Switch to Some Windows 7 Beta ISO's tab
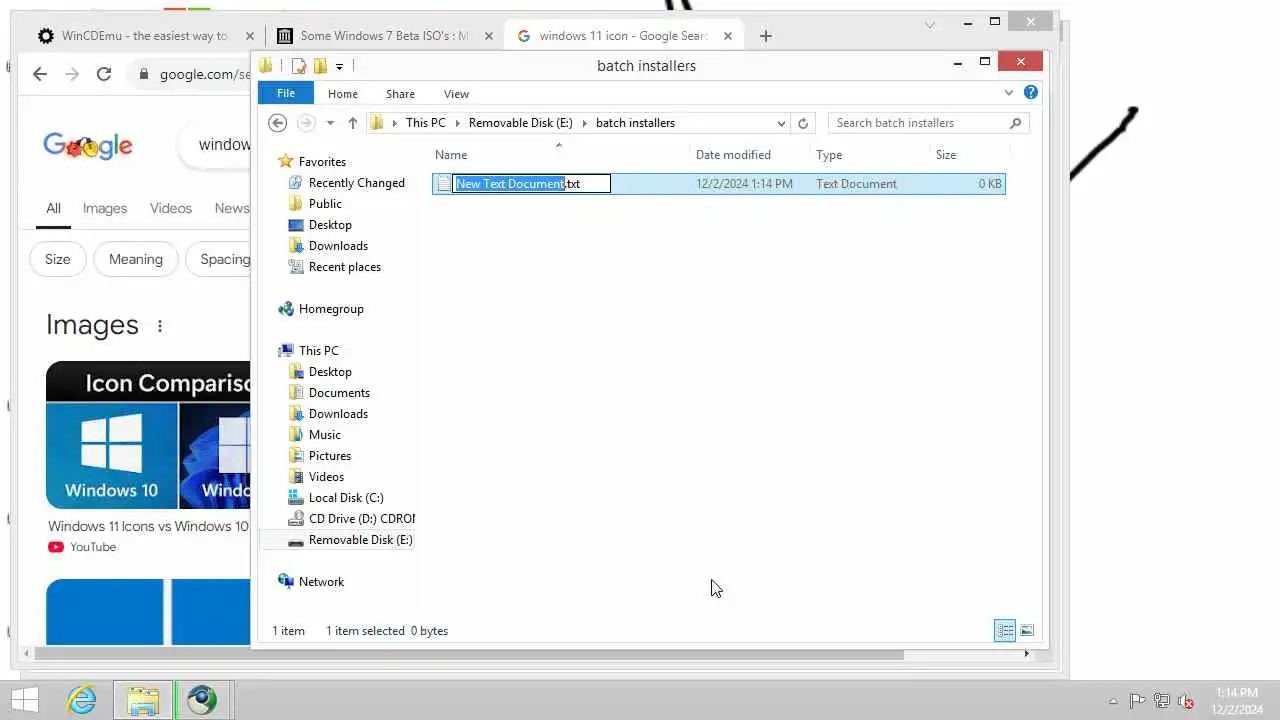This screenshot has height=720, width=1280. coord(385,36)
